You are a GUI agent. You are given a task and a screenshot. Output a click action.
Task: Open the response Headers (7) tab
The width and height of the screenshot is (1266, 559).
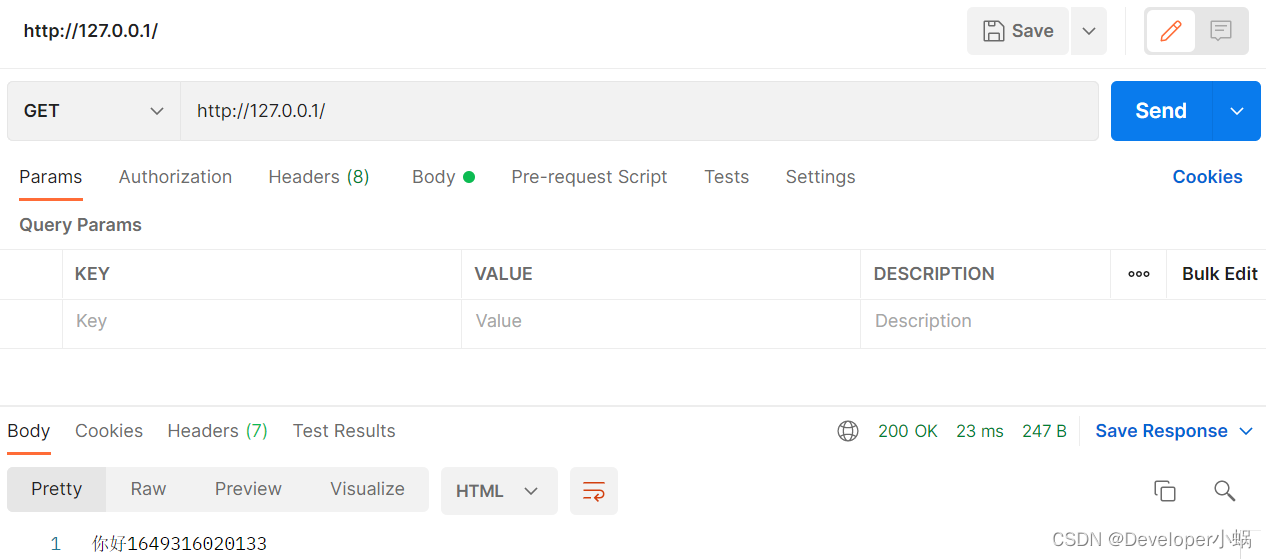217,431
